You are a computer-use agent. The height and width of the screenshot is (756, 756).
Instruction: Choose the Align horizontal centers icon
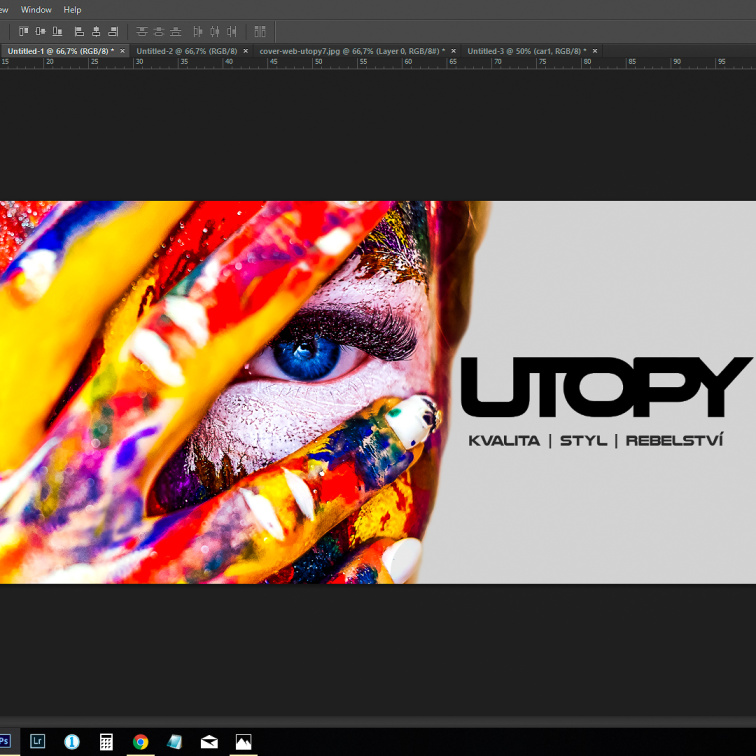(96, 32)
